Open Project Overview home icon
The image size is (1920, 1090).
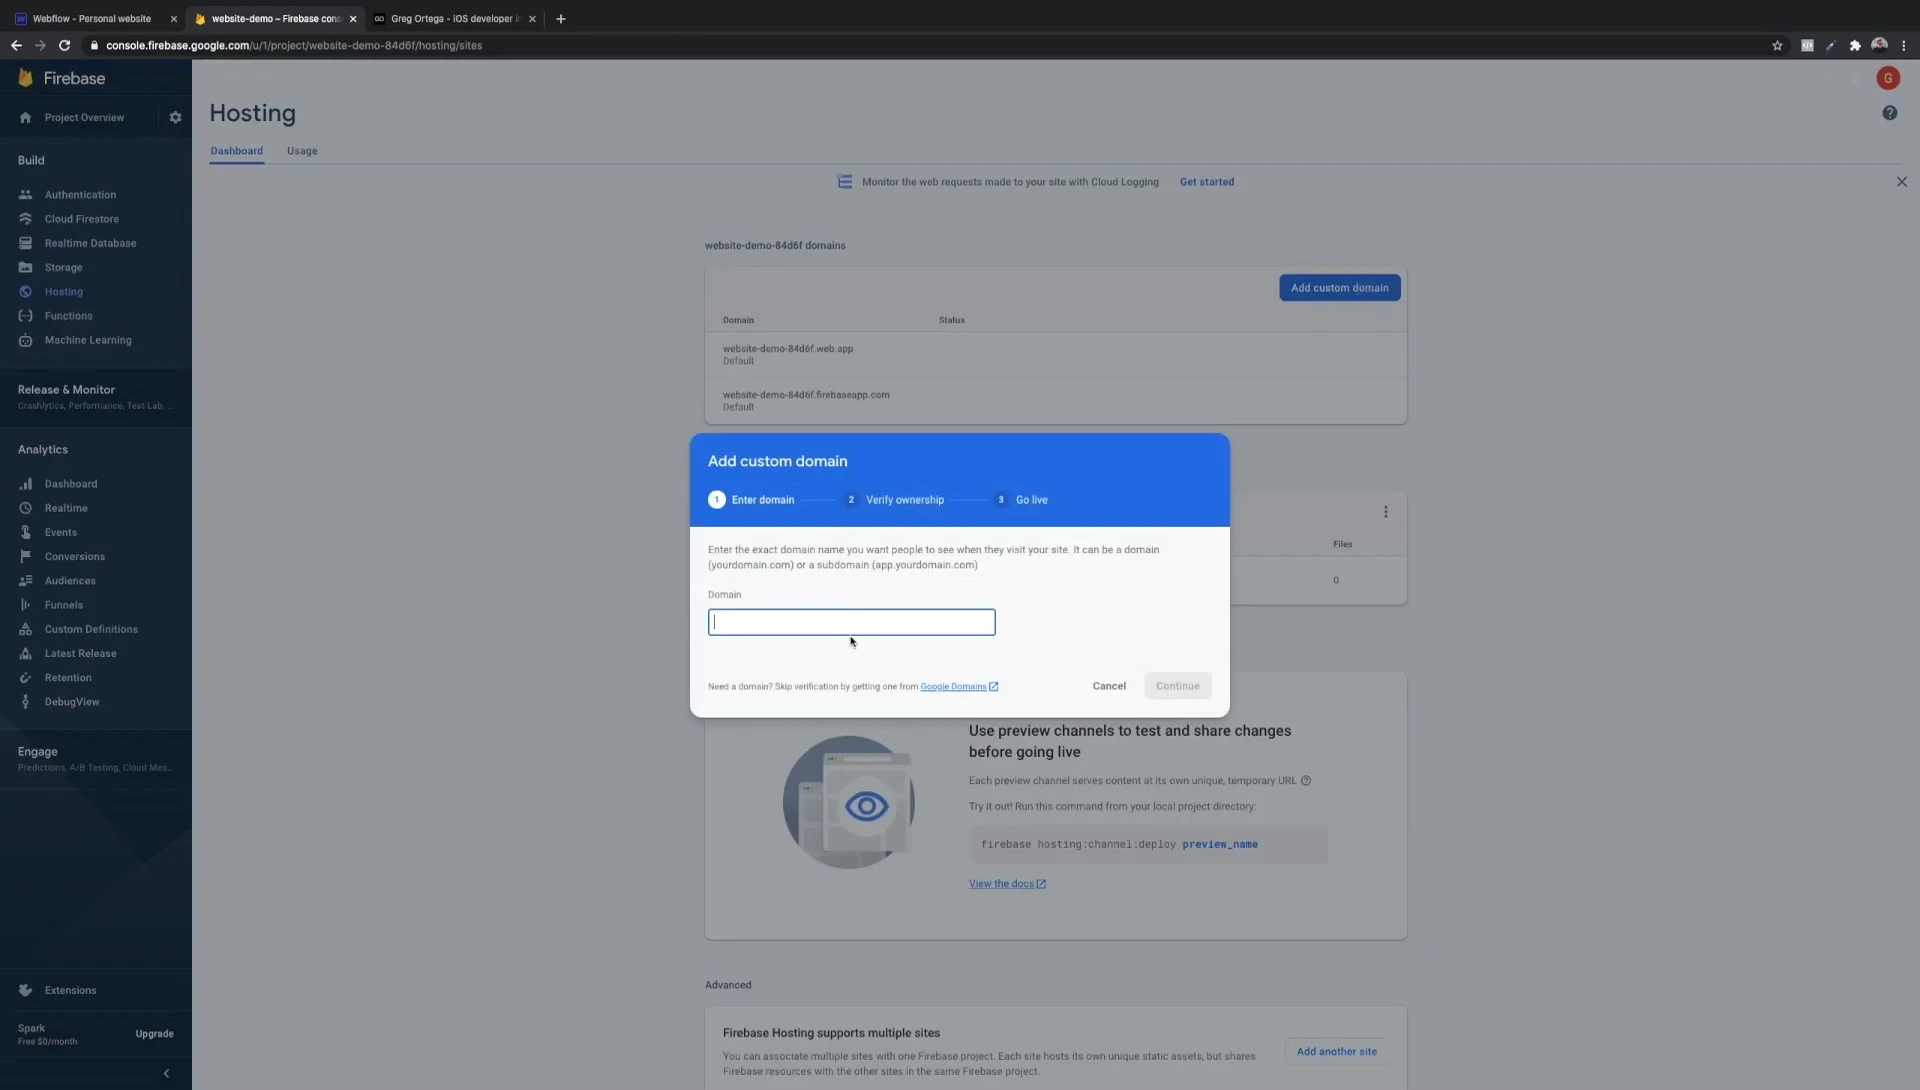(25, 118)
